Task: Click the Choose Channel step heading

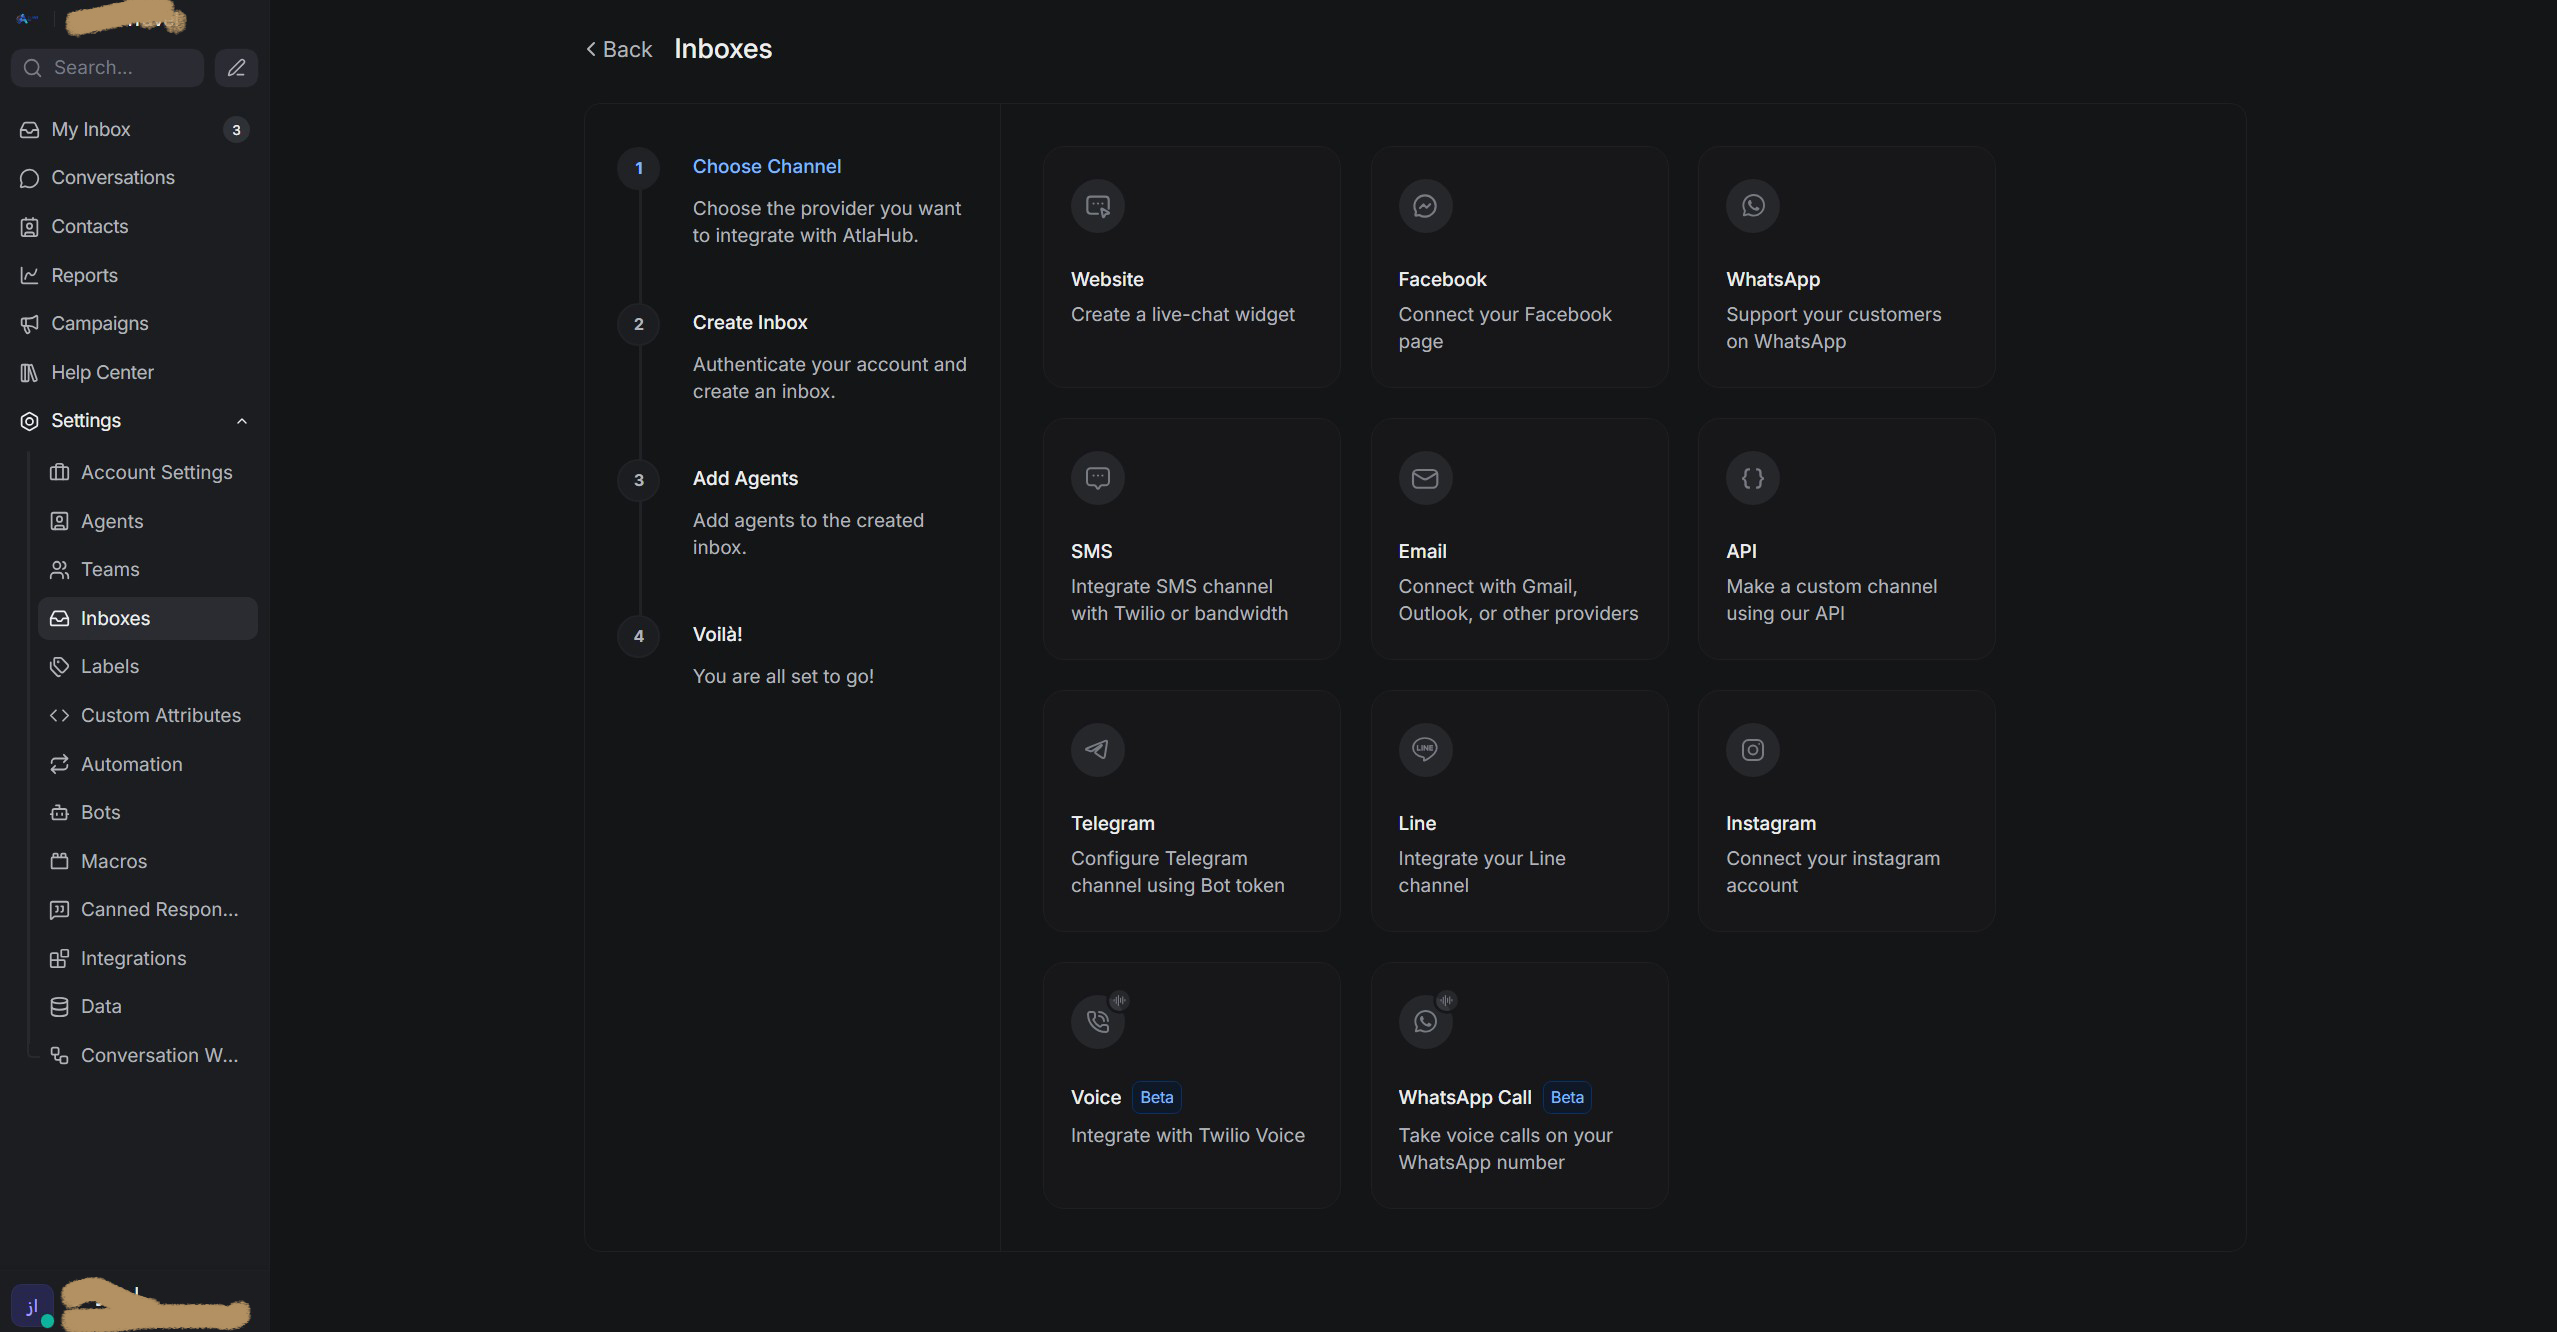Action: pyautogui.click(x=766, y=166)
